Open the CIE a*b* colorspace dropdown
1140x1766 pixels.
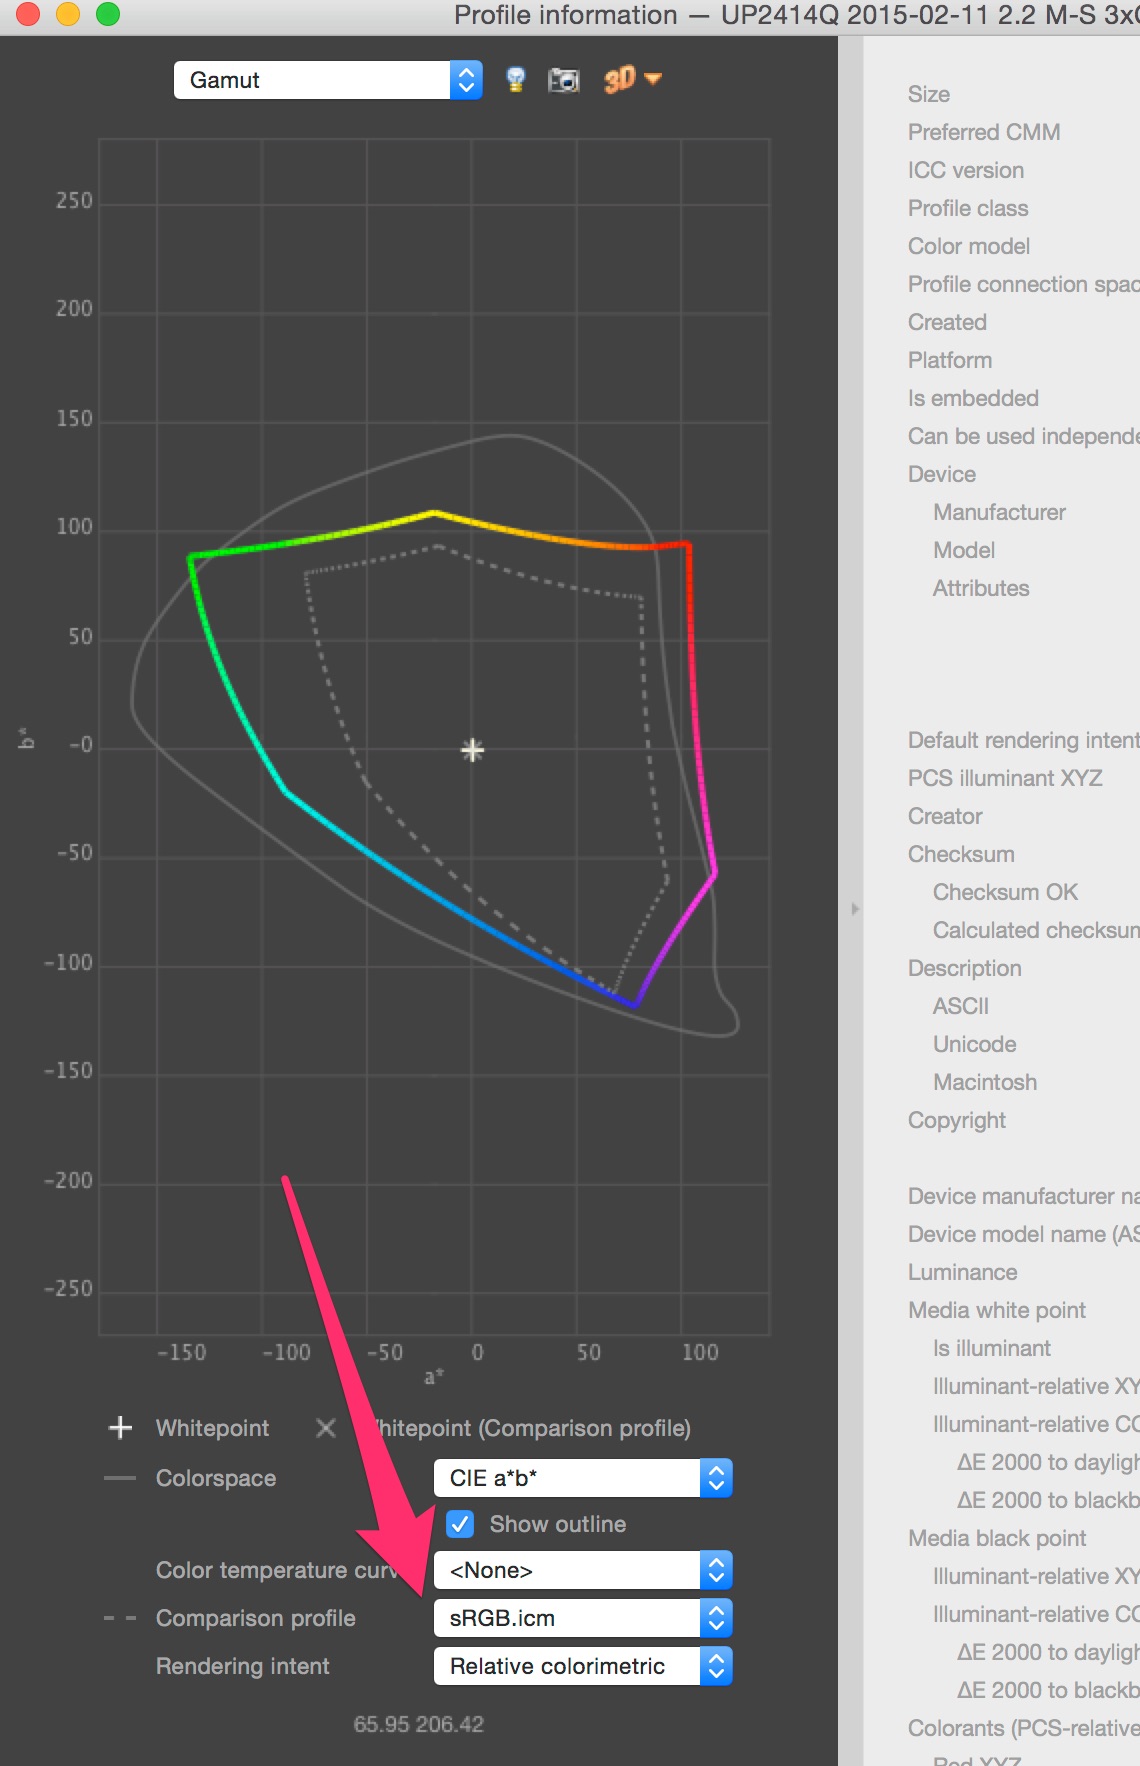[583, 1478]
